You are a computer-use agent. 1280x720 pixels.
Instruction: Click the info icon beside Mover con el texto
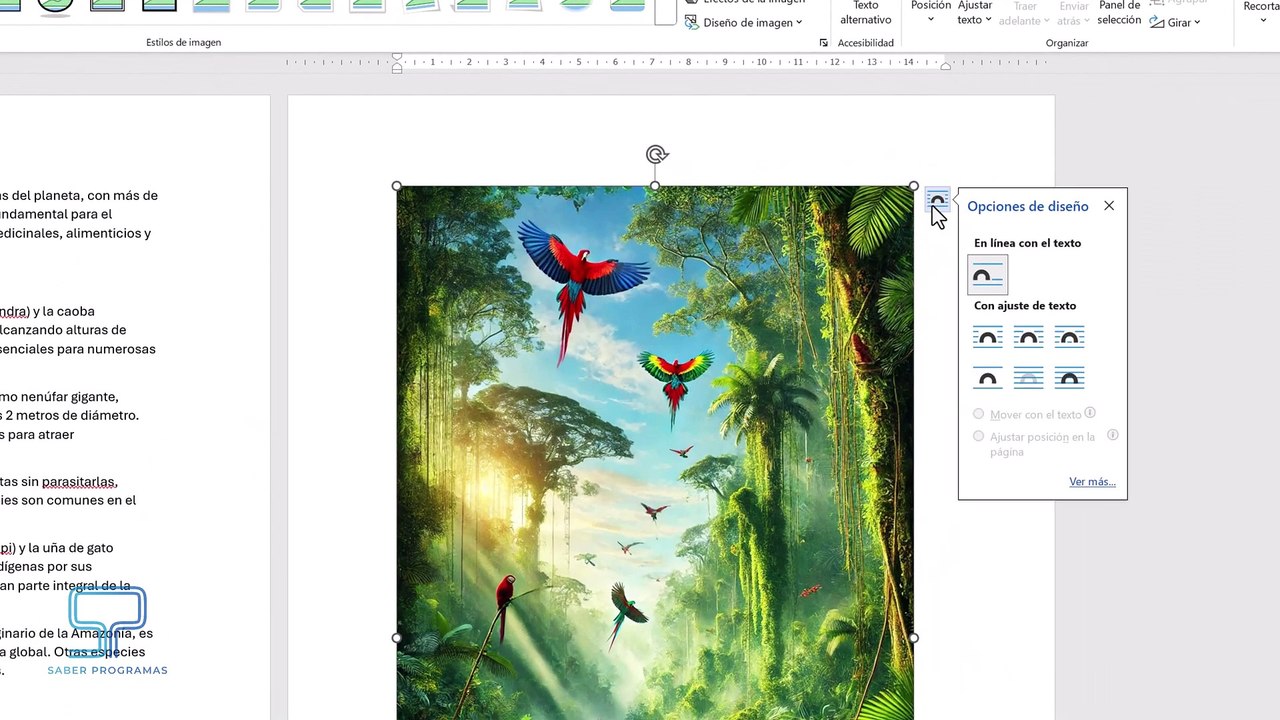point(1090,413)
